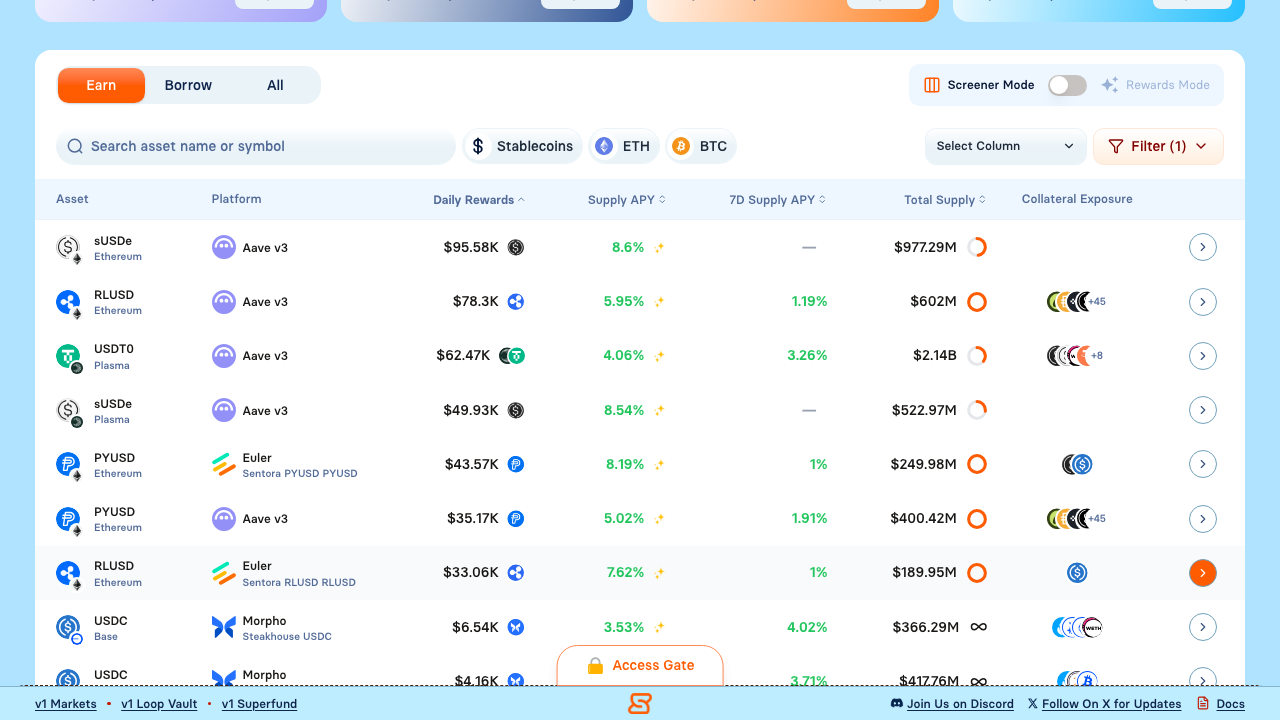Screen dimensions: 1280x720
Task: Click the Access Gate button
Action: [x=640, y=666]
